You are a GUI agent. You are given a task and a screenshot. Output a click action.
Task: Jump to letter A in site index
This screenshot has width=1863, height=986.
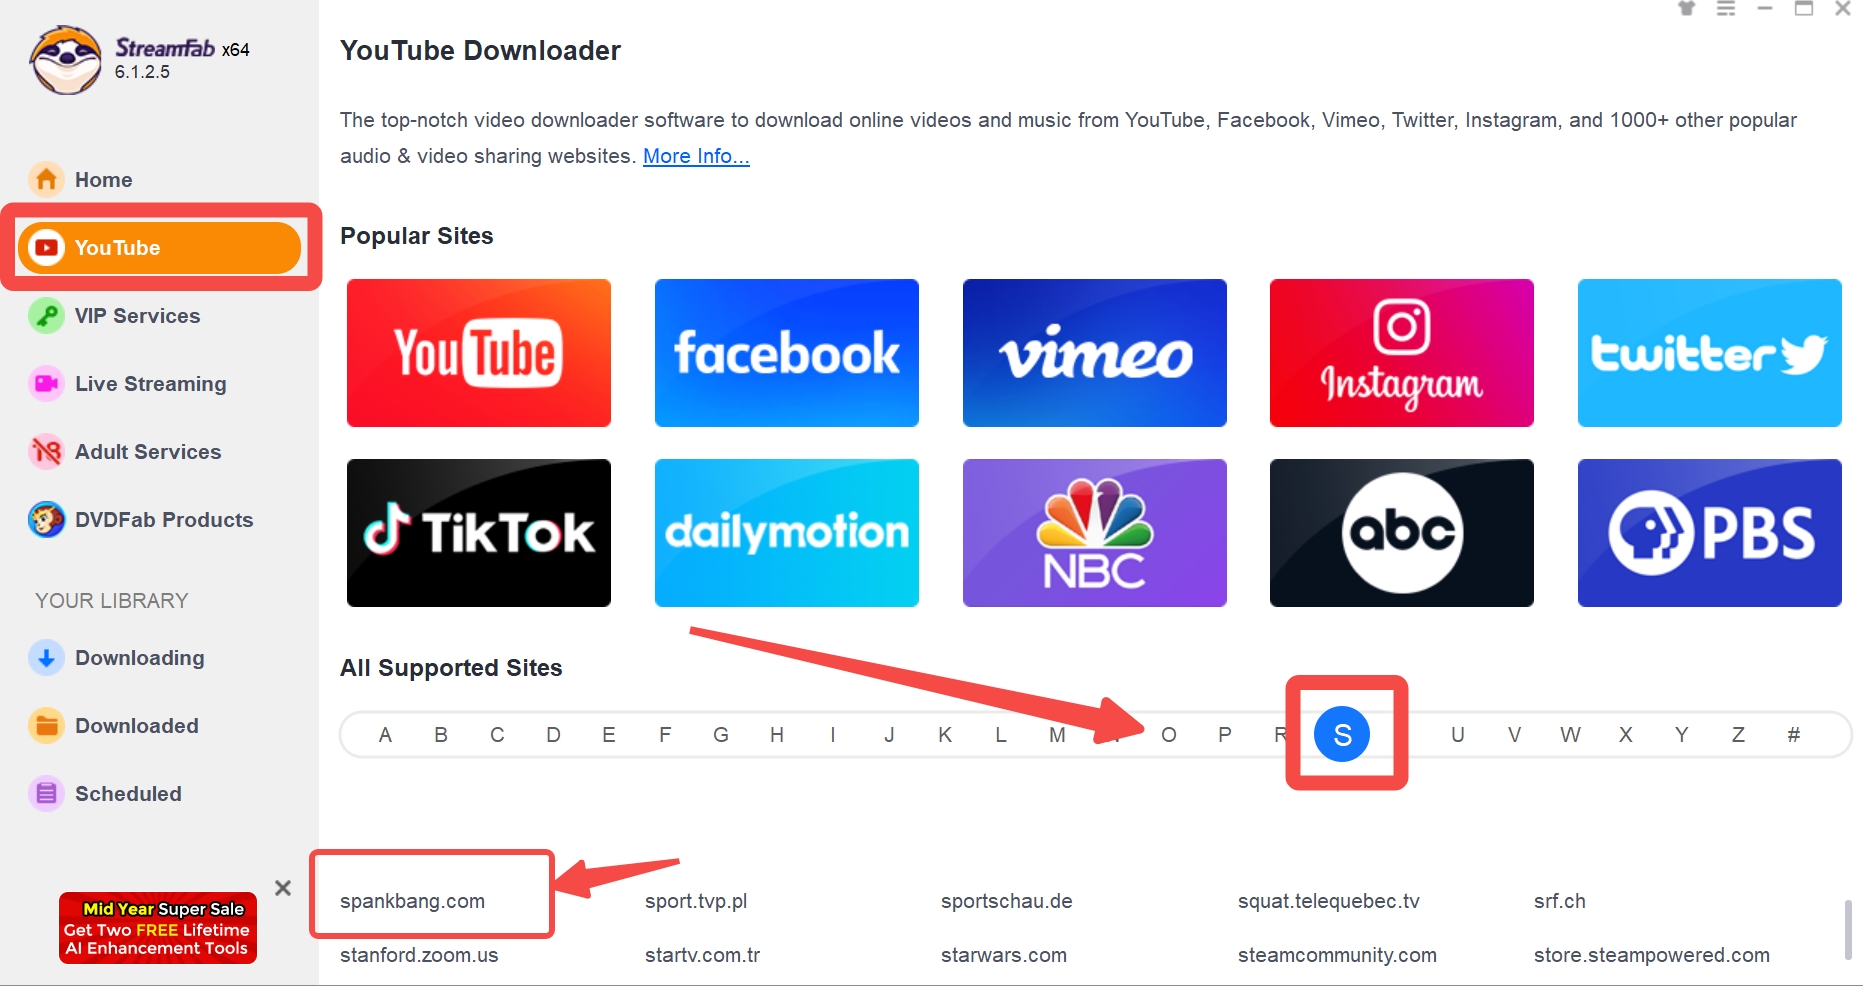pyautogui.click(x=384, y=734)
